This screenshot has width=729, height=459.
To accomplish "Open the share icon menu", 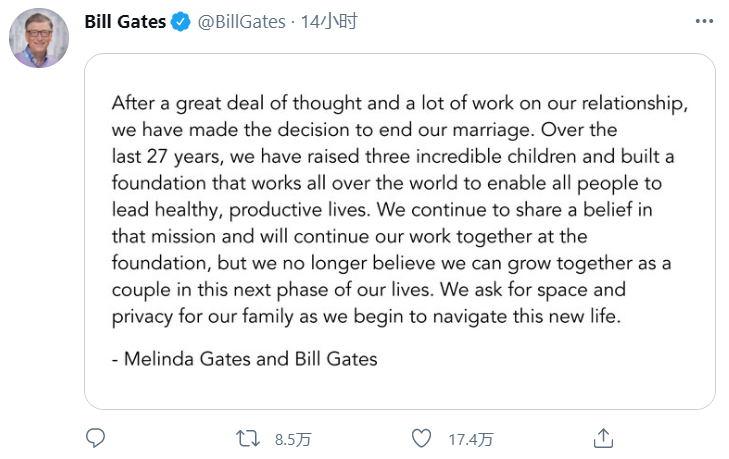I will [x=603, y=438].
